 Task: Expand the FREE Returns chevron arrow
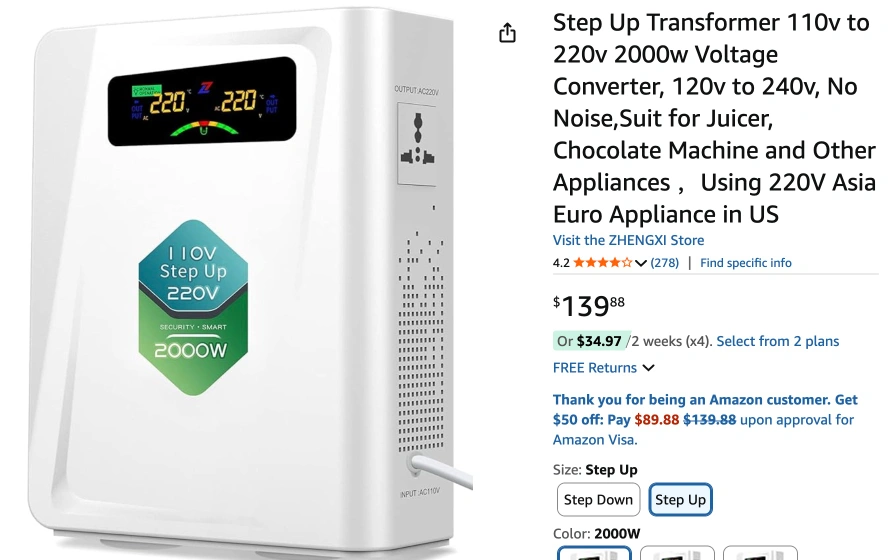pos(648,368)
